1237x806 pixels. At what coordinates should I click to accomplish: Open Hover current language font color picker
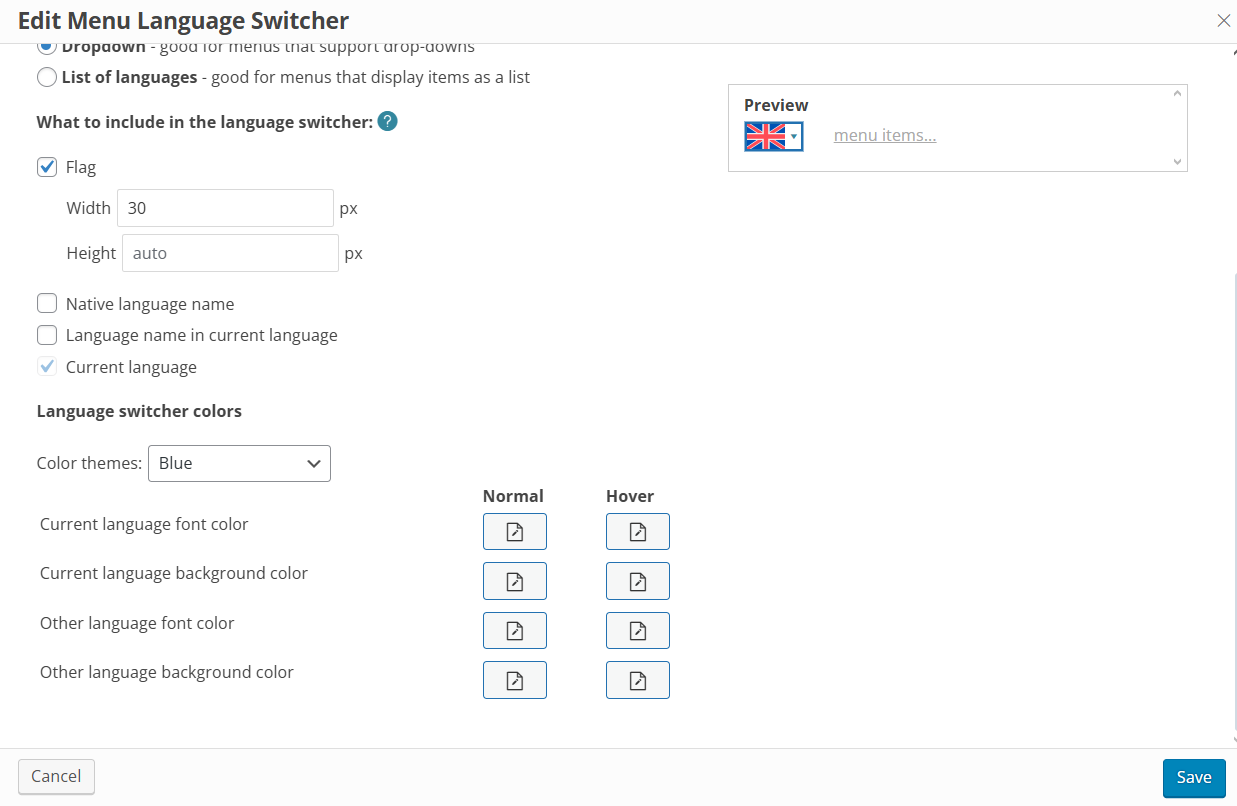click(x=638, y=532)
